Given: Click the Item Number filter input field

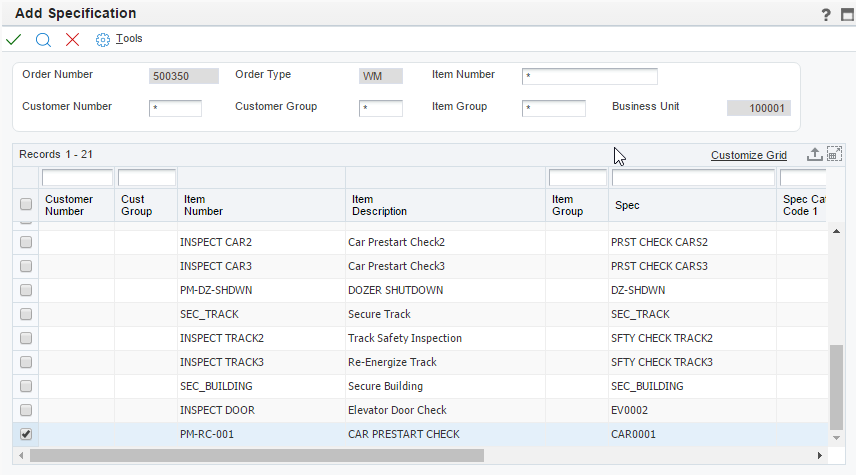Looking at the screenshot, I should click(589, 77).
